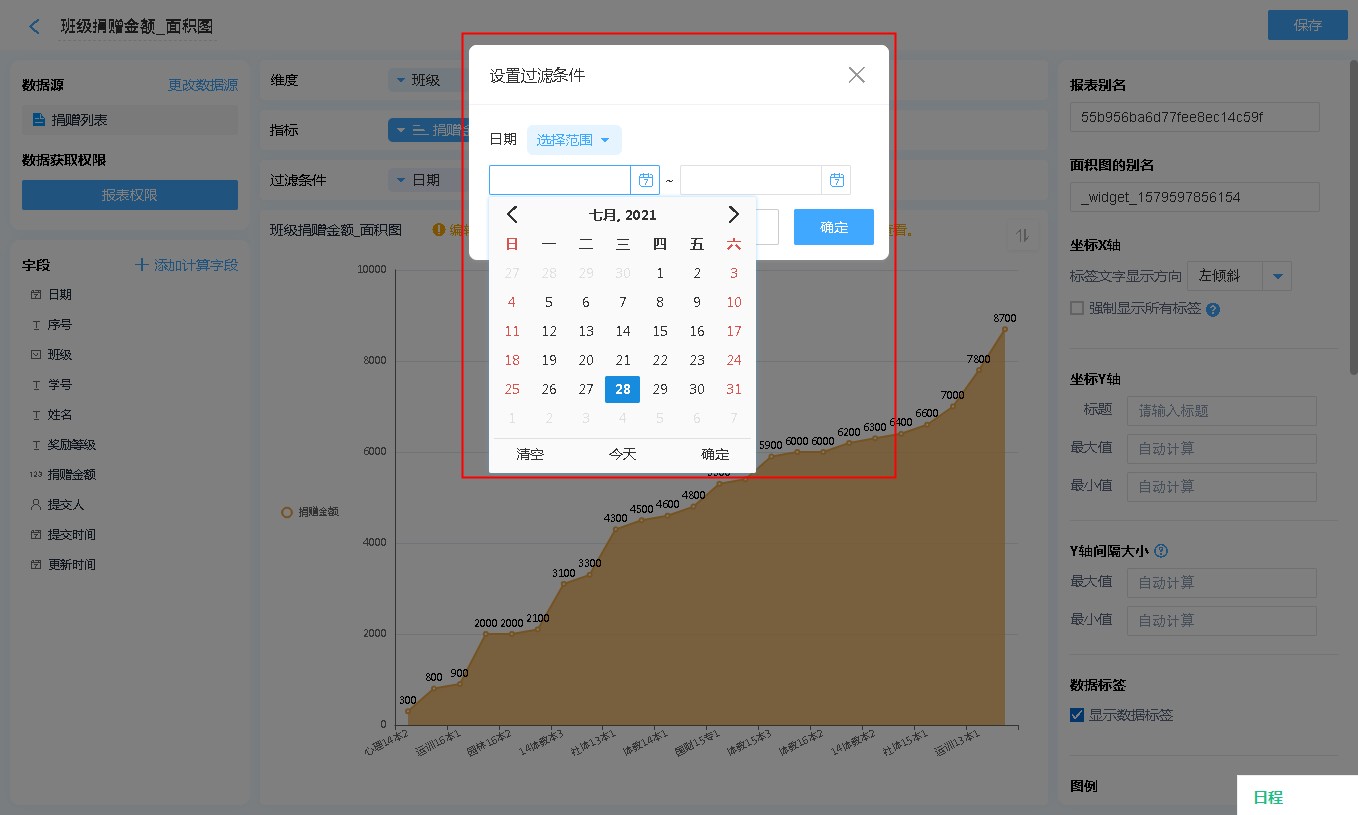Viewport: 1358px width, 815px height.
Task: Enable force display all labels checkbox
Action: coord(1077,308)
